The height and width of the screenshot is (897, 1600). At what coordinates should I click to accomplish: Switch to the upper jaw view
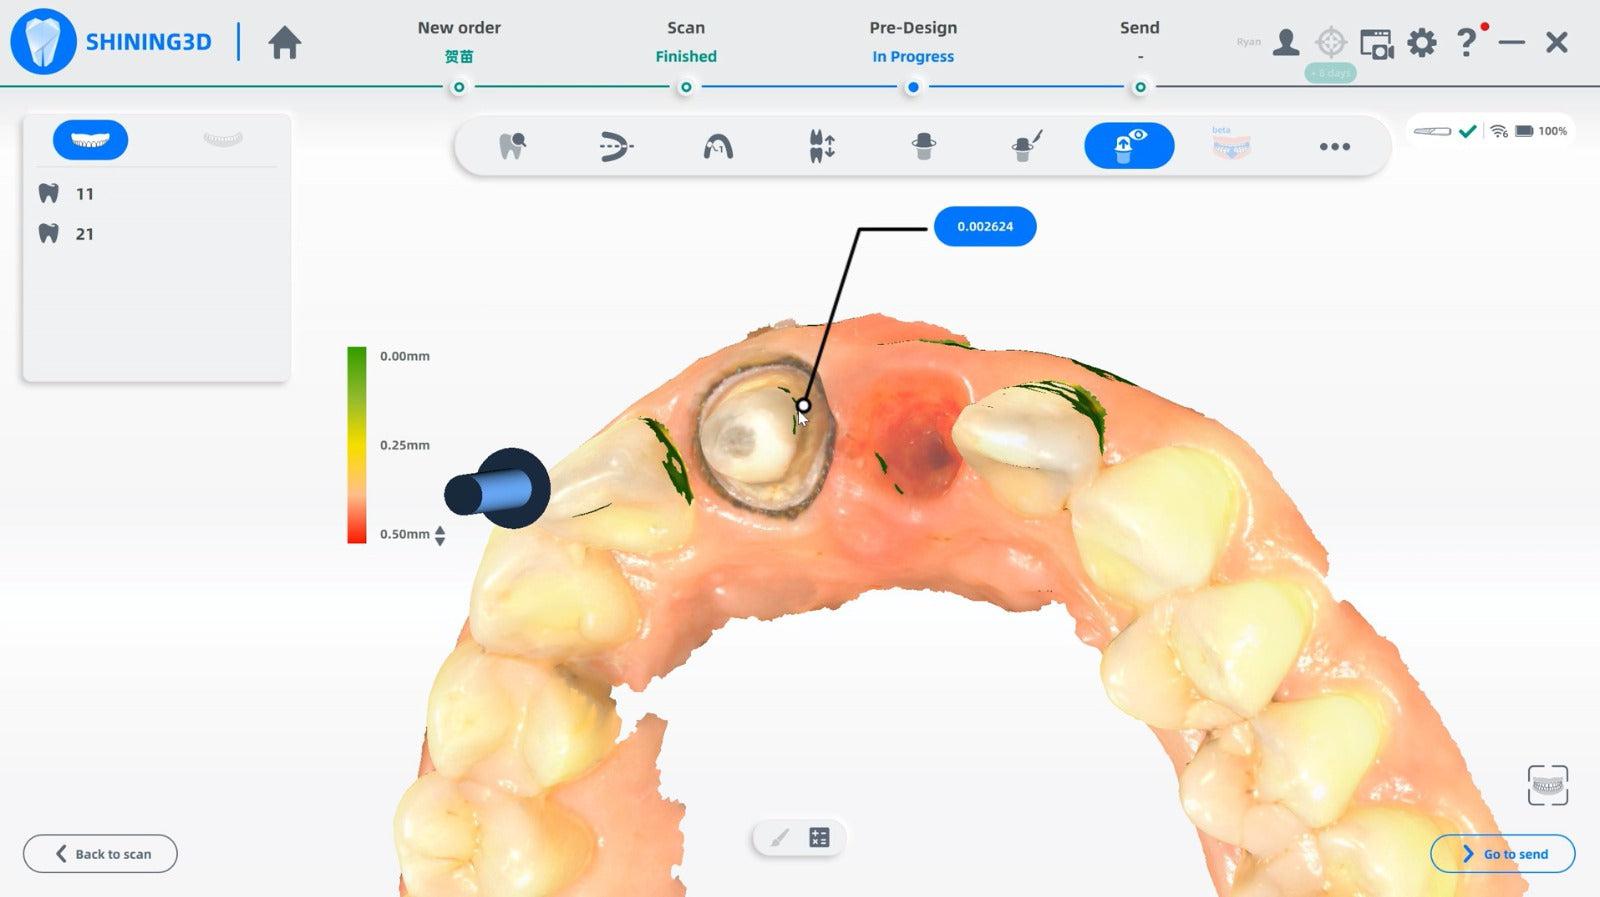point(90,140)
